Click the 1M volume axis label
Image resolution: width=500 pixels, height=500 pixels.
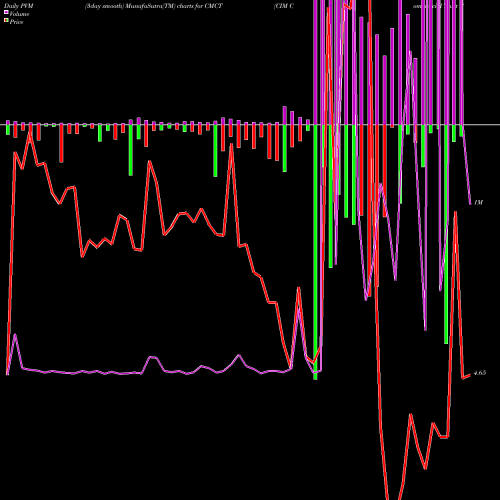click(478, 202)
